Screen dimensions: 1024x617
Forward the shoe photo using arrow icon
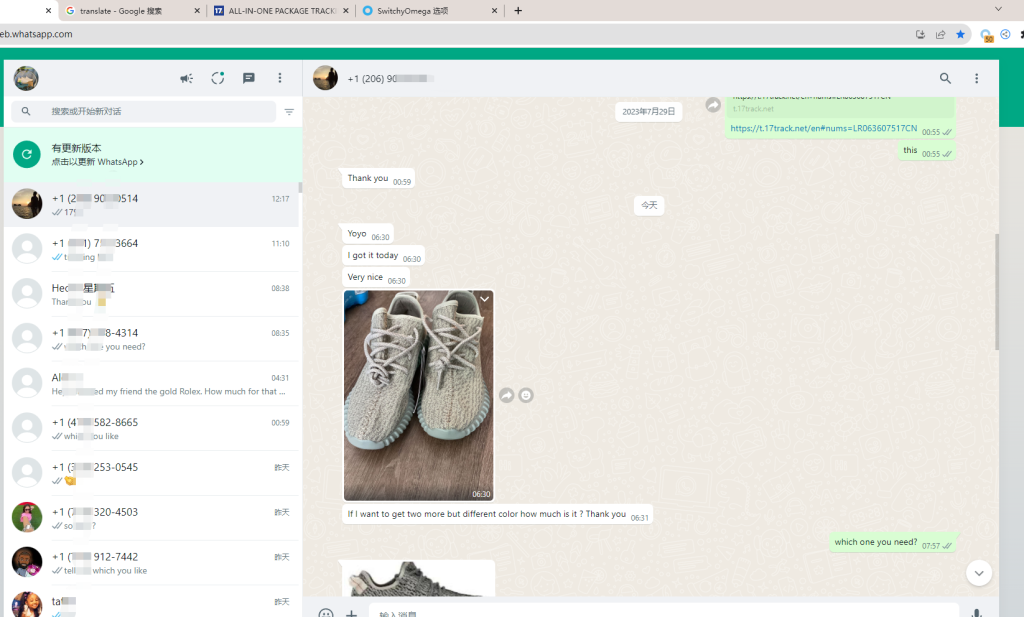click(507, 395)
